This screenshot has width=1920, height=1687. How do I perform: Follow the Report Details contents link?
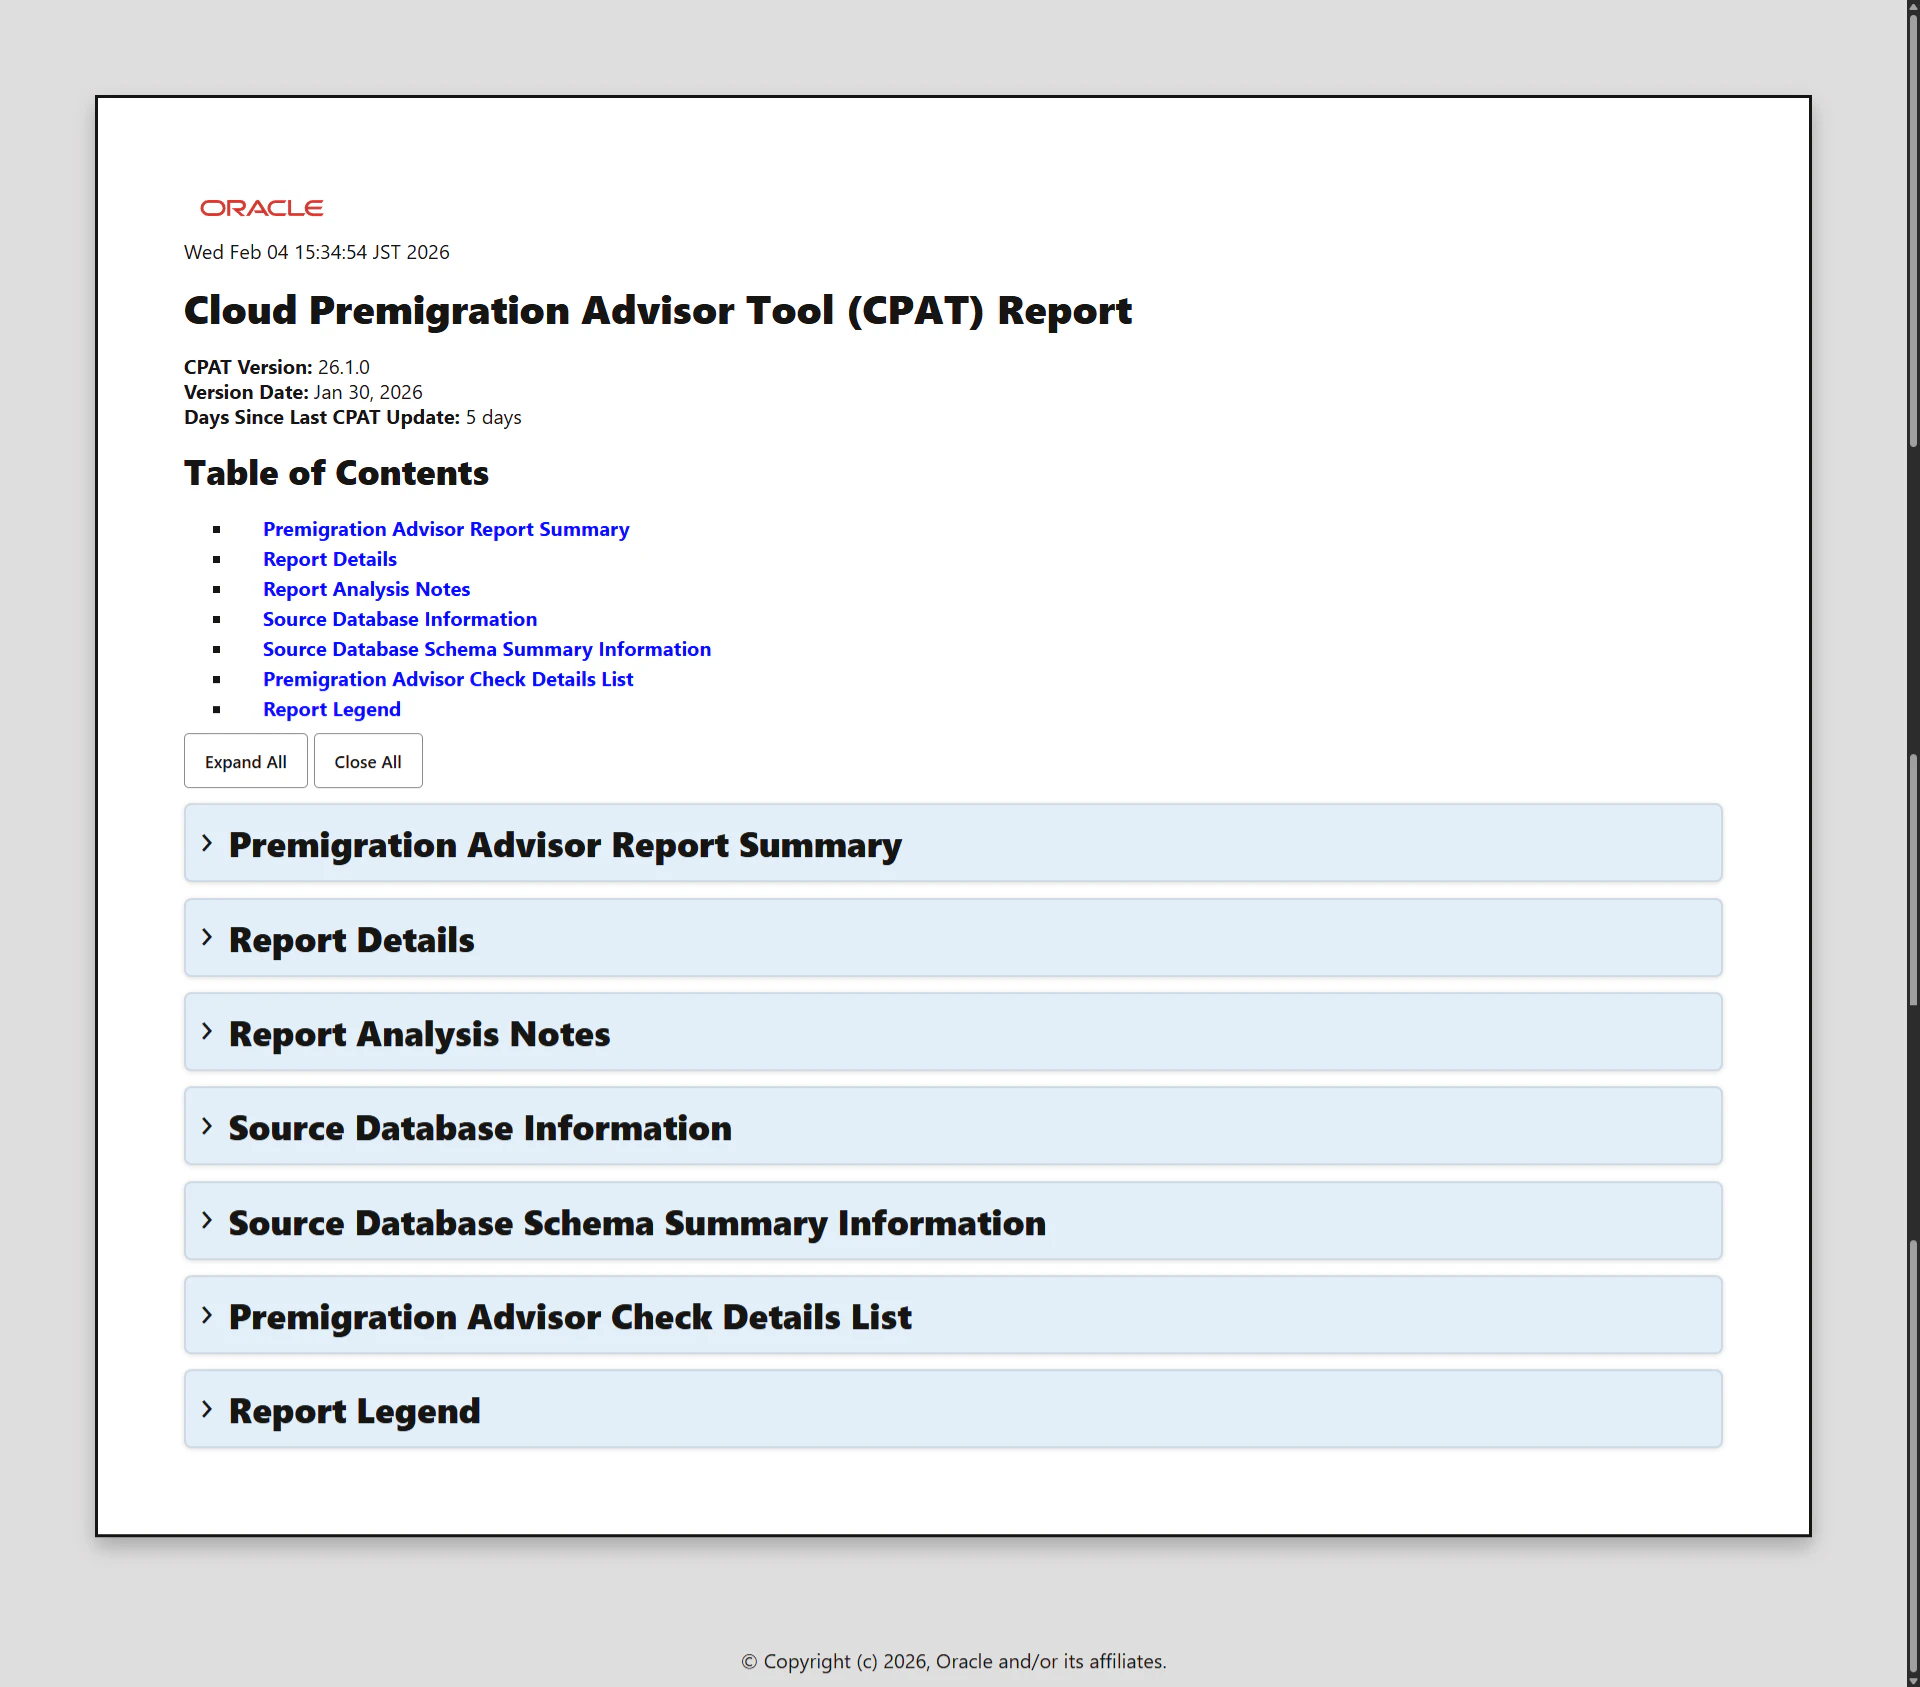(330, 559)
